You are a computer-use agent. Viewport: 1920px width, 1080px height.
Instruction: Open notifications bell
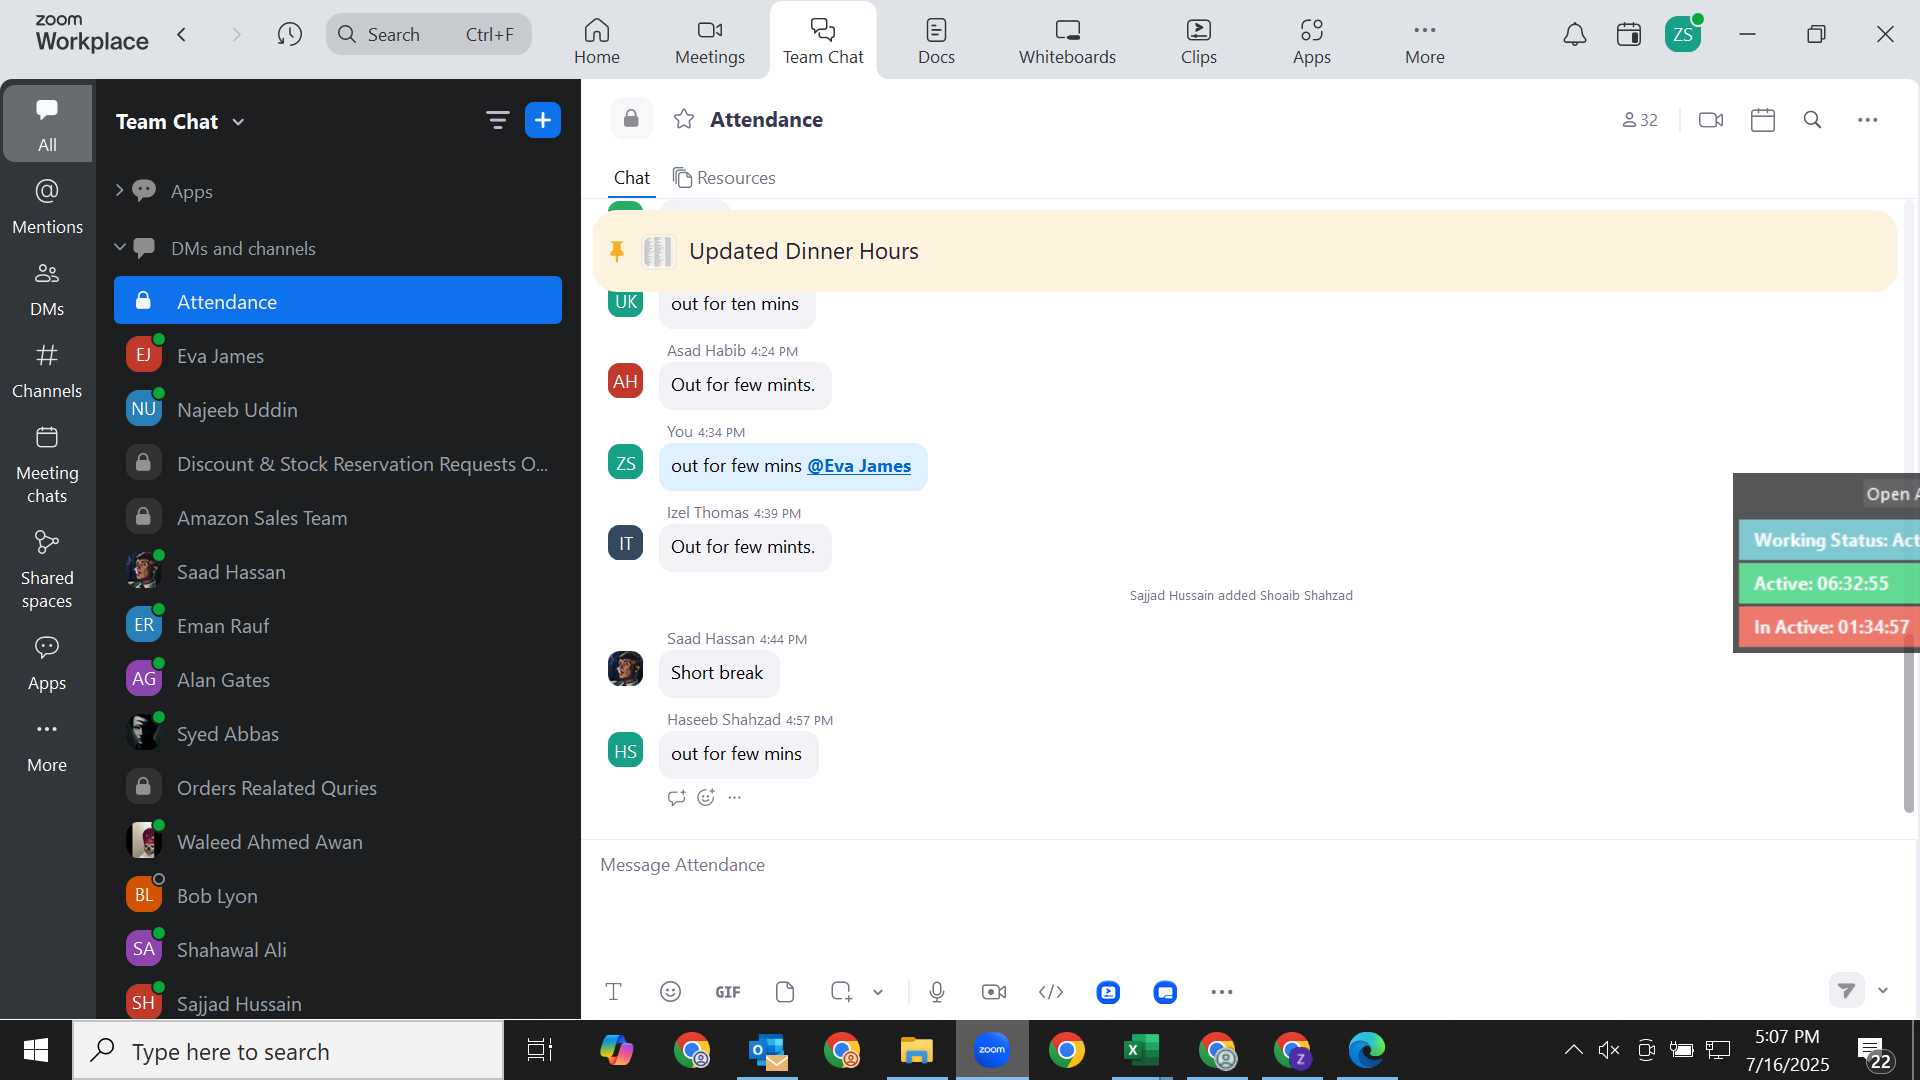pos(1574,35)
